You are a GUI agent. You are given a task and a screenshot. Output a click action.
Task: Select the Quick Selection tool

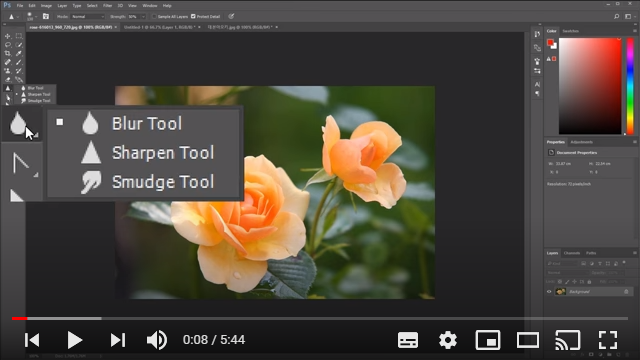[x=19, y=45]
